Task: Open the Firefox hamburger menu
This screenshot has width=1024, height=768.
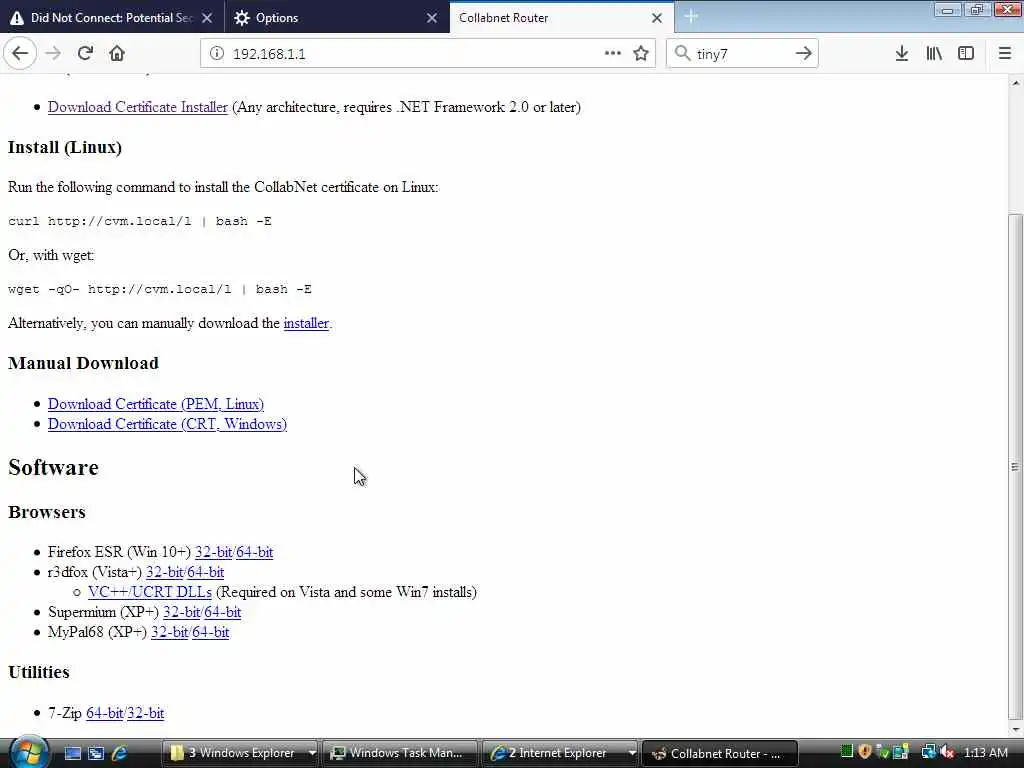Action: tap(1005, 54)
